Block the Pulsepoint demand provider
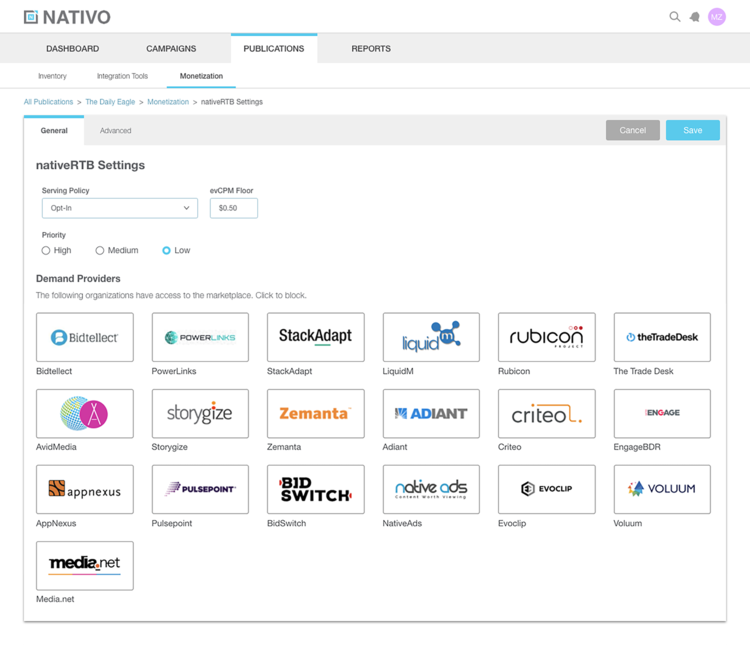This screenshot has height=645, width=750. tap(200, 489)
